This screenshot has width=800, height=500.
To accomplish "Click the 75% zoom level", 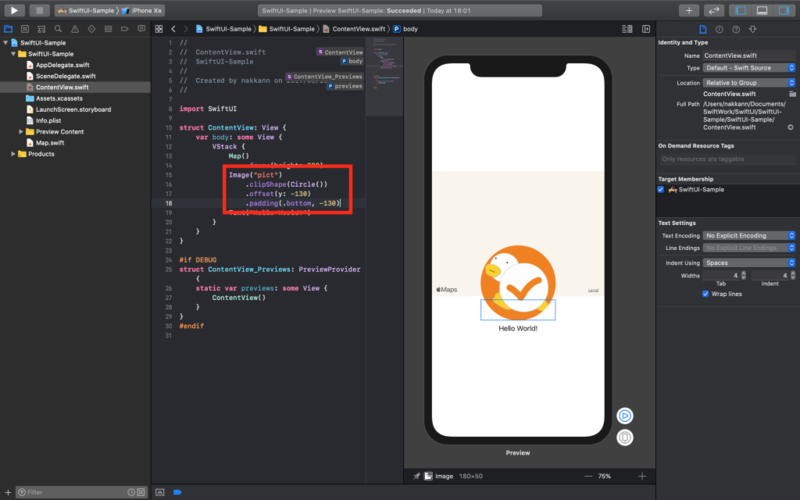I will 605,476.
